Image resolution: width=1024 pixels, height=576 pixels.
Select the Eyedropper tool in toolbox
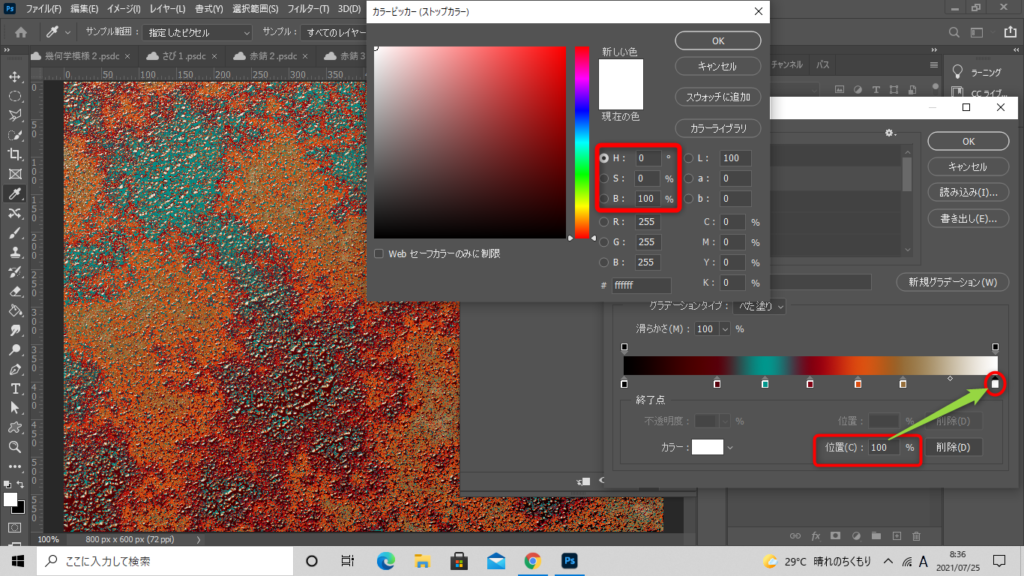pos(14,194)
